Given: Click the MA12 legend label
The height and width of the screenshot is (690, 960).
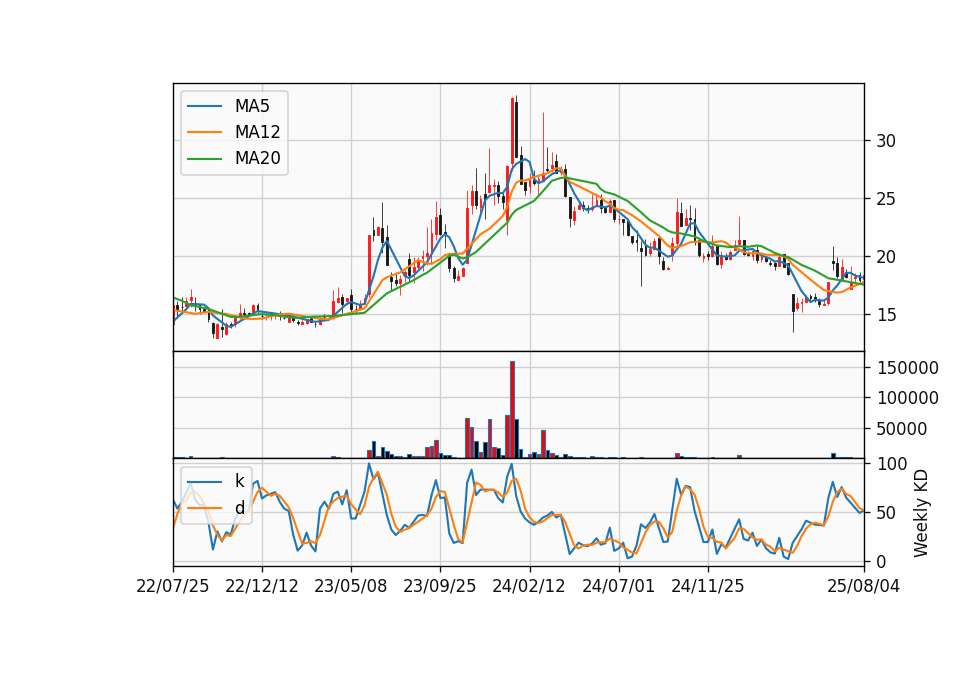Looking at the screenshot, I should [x=257, y=132].
